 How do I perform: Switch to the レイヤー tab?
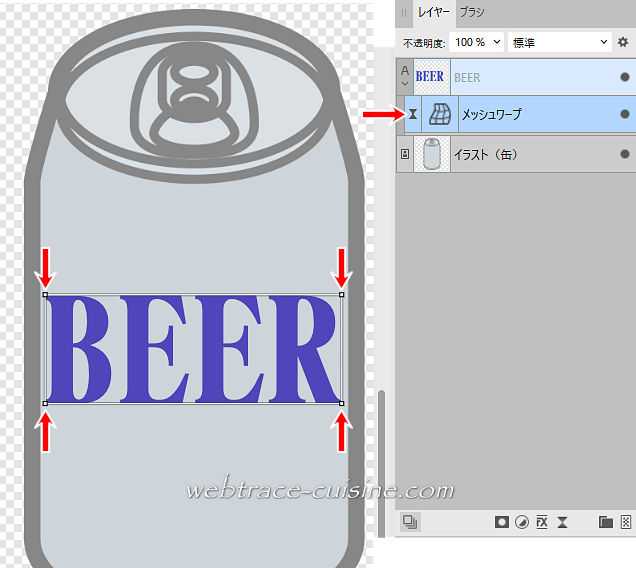[x=434, y=13]
